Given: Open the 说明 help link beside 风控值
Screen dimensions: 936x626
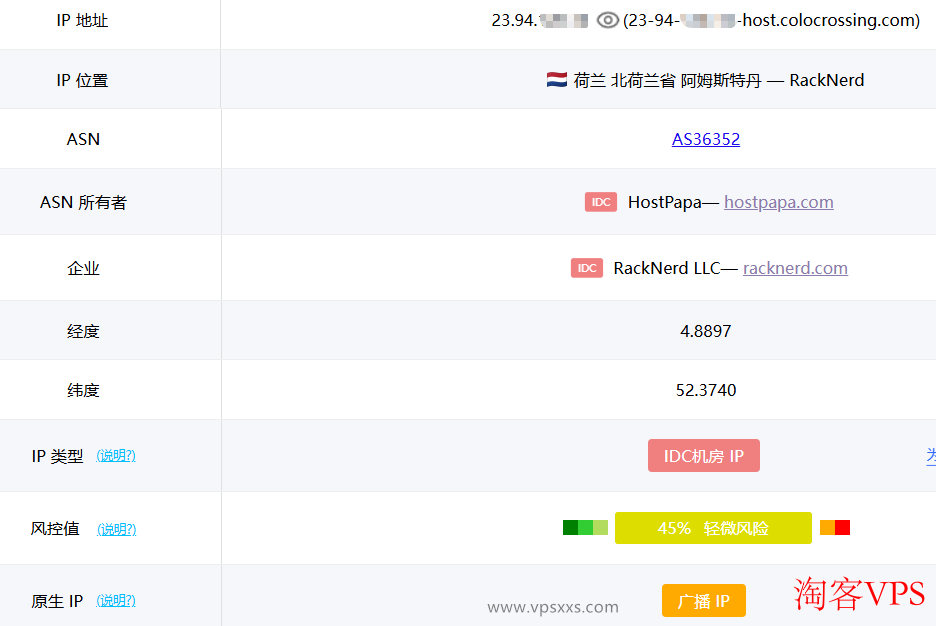Looking at the screenshot, I should point(116,529).
